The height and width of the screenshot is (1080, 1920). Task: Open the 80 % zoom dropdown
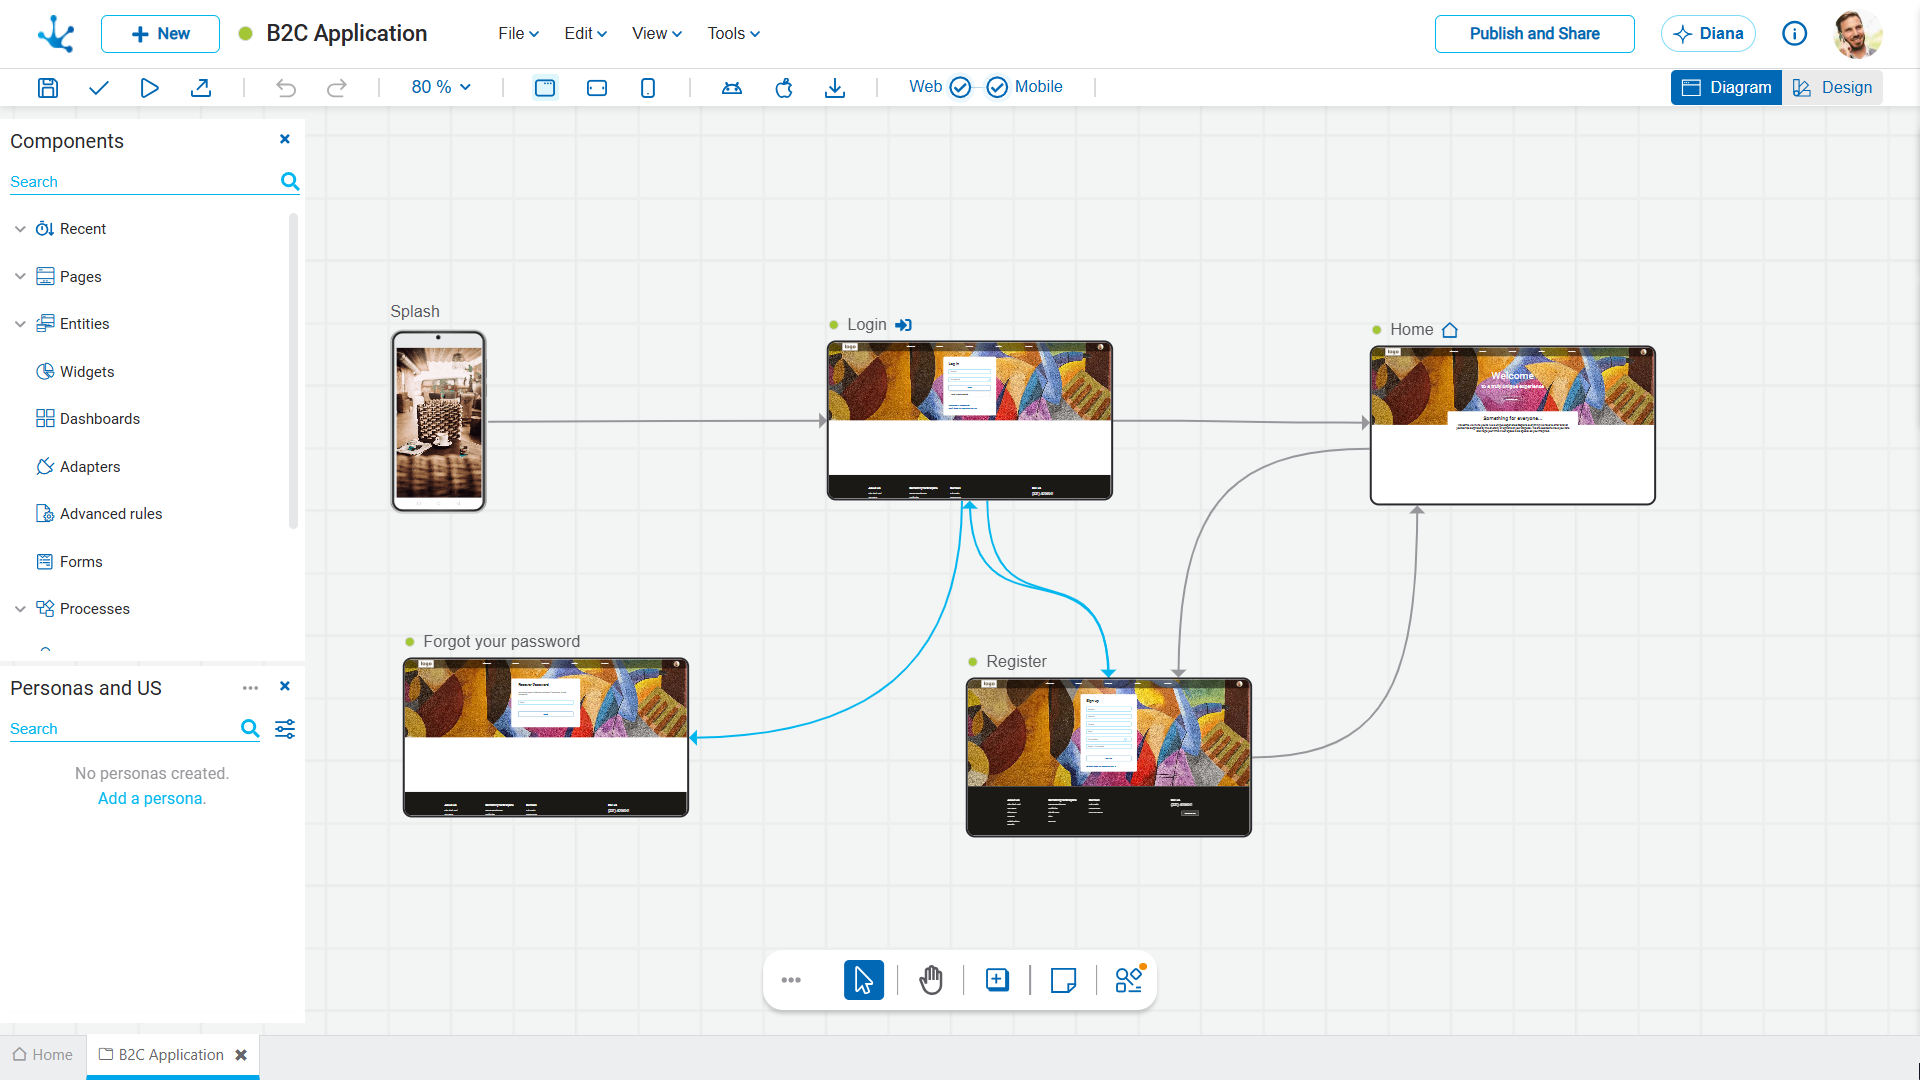click(x=441, y=88)
